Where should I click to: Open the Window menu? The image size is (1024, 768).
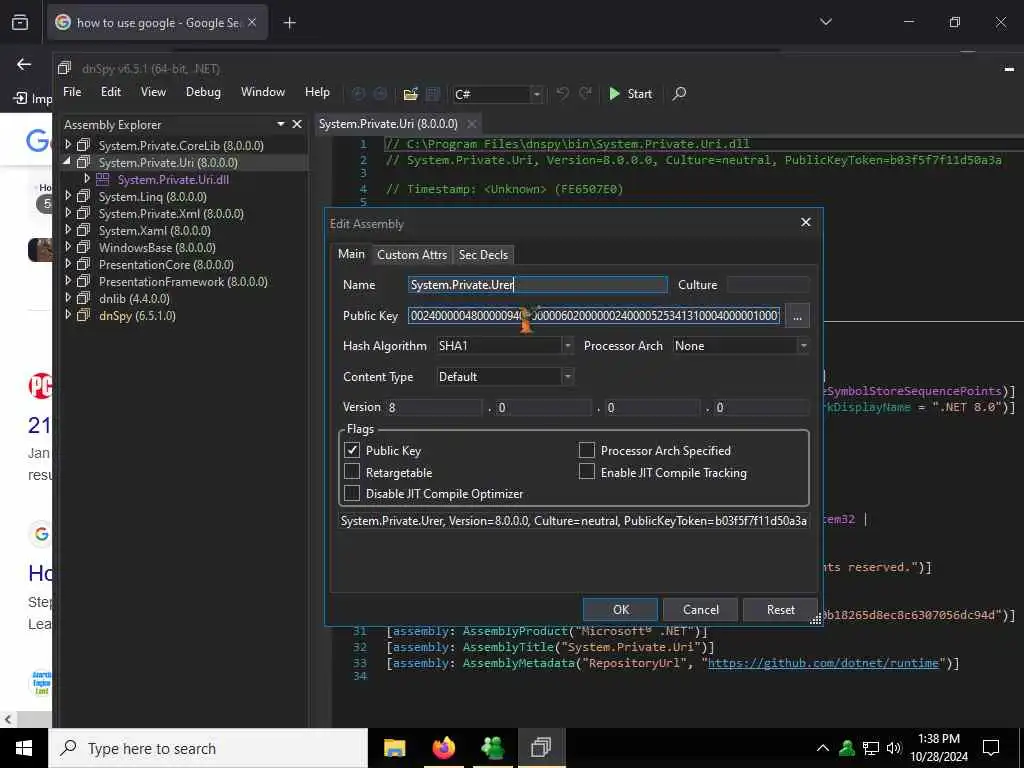pos(263,91)
